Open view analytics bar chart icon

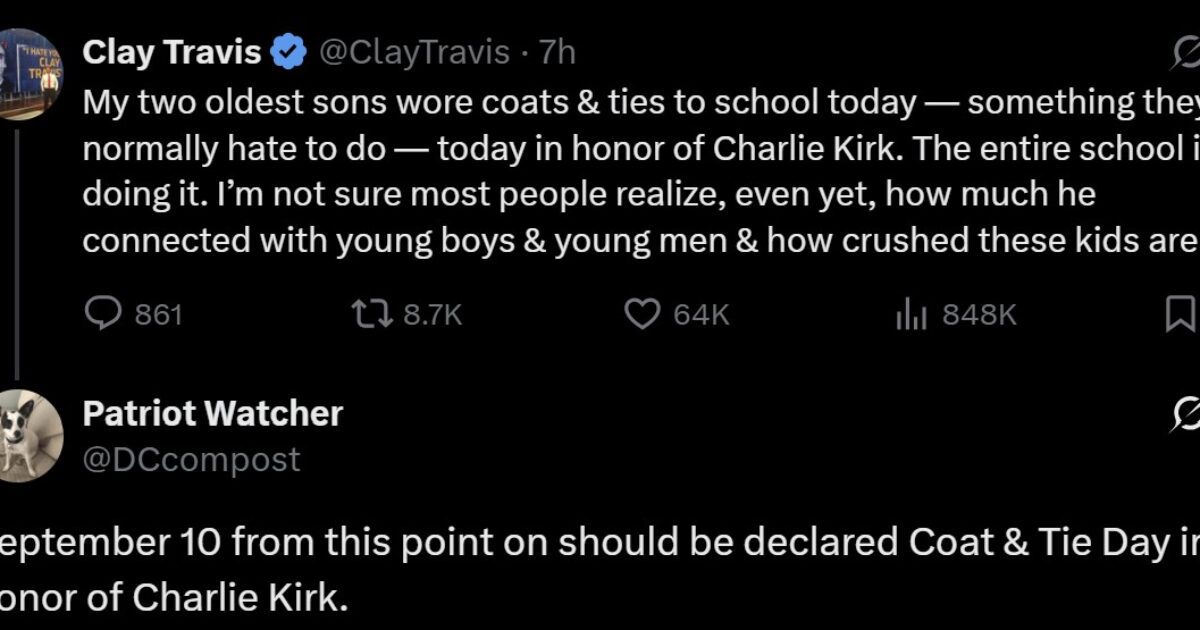912,315
